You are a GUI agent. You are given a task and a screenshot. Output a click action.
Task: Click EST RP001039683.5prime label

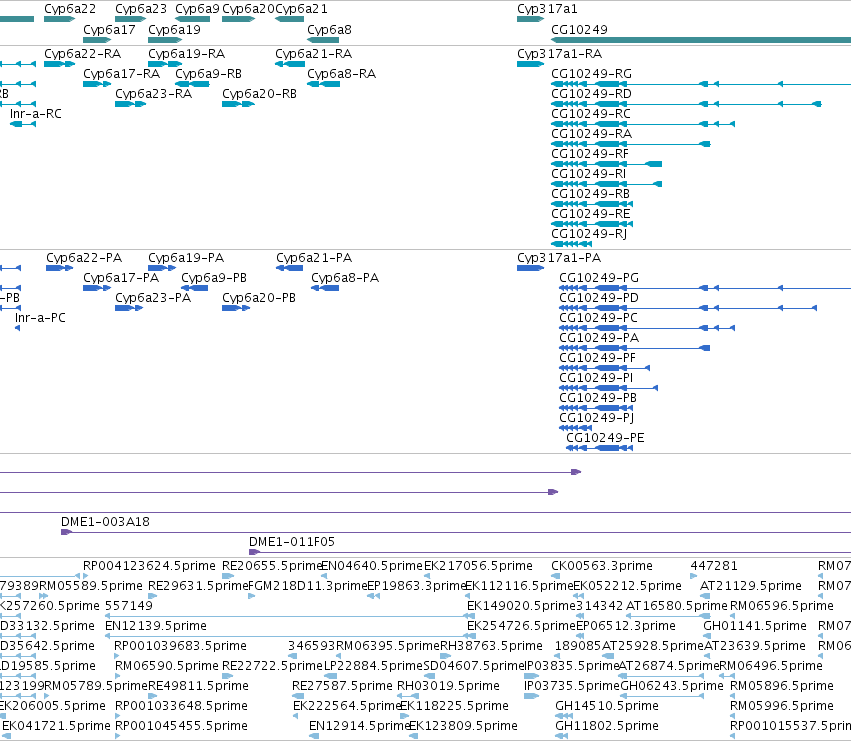coord(180,647)
